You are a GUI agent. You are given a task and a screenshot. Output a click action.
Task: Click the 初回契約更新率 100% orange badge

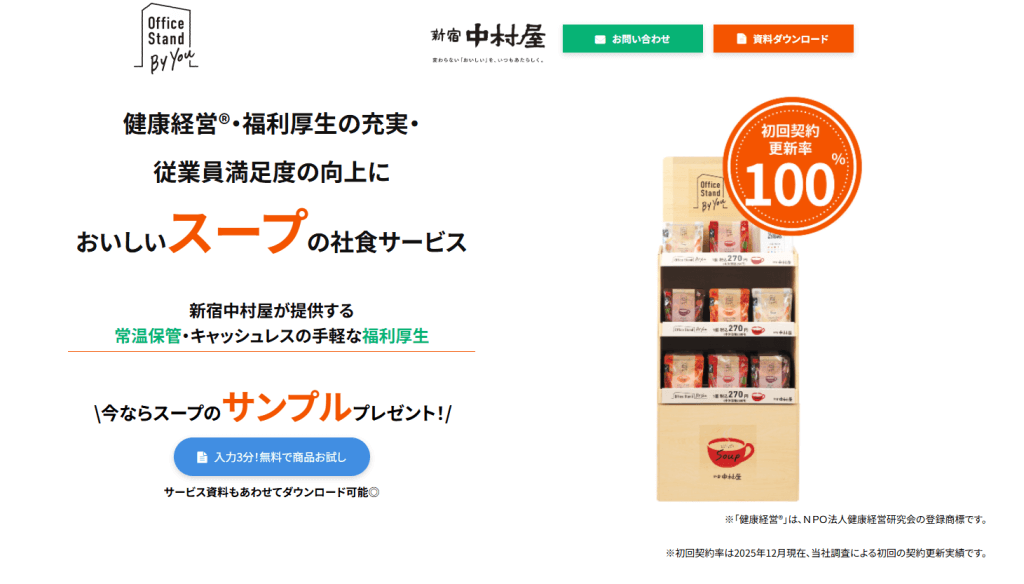[x=792, y=166]
